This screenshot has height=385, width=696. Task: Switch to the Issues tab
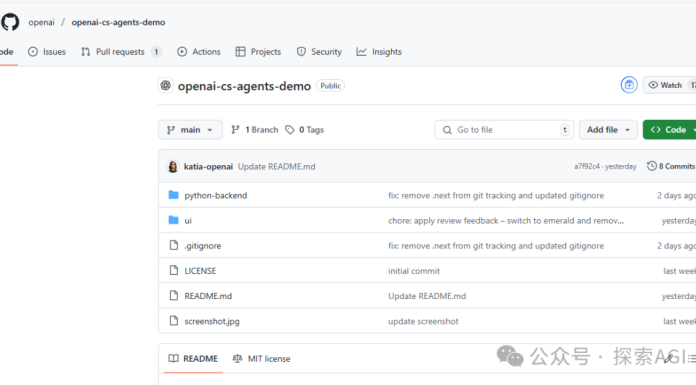click(x=47, y=52)
